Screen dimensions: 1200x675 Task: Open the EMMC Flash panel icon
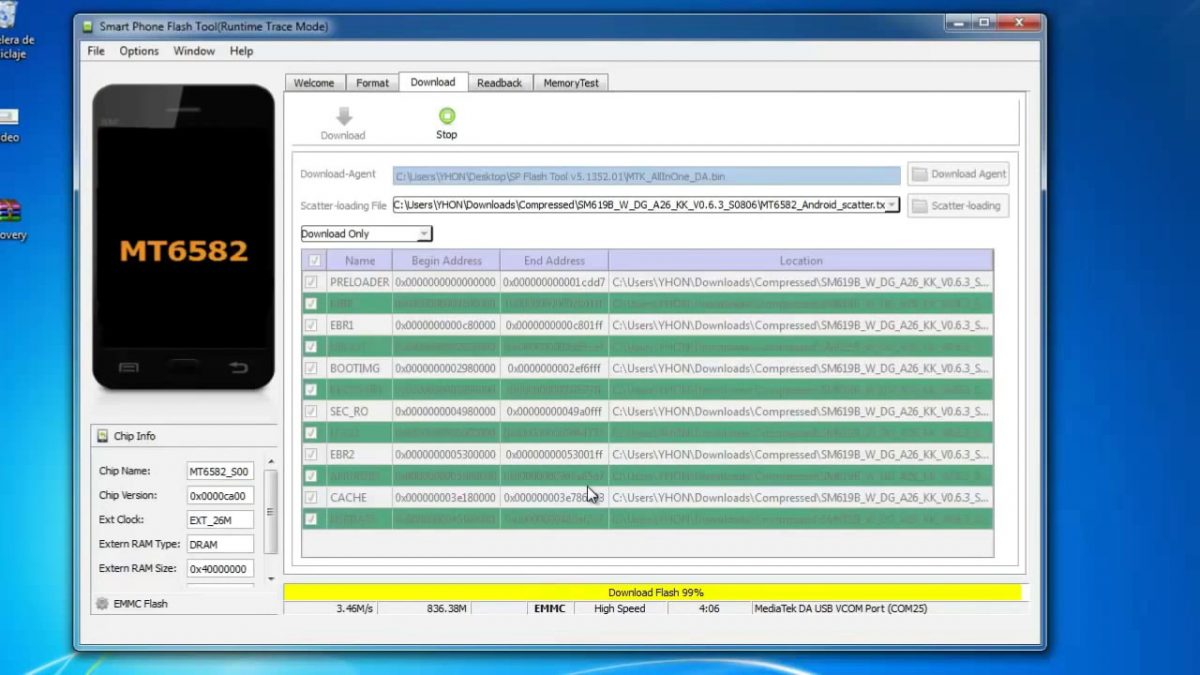101,603
